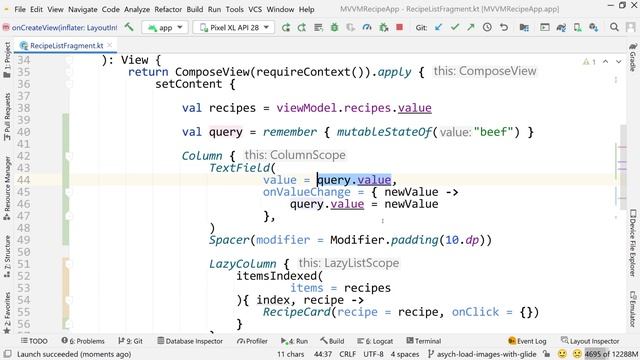Image resolution: width=640 pixels, height=360 pixels.
Task: Toggle the Pull Requests tool window
Action: (7, 117)
